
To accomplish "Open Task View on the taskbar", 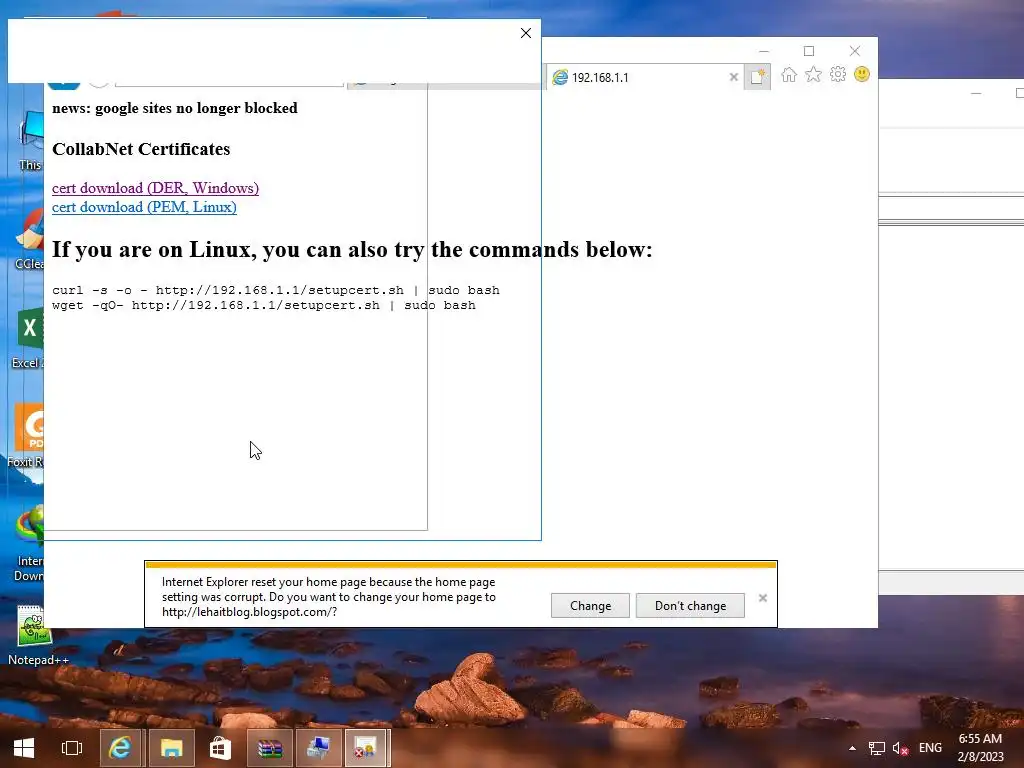I will click(x=72, y=748).
